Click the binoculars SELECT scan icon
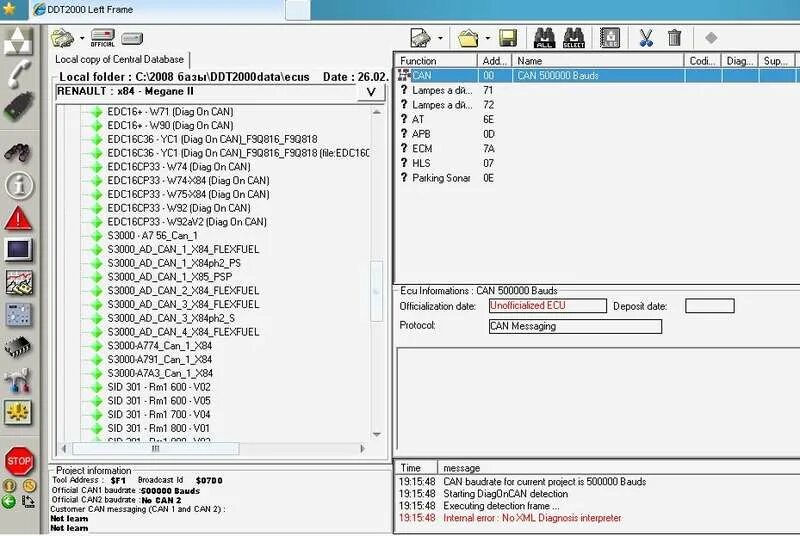 click(574, 38)
